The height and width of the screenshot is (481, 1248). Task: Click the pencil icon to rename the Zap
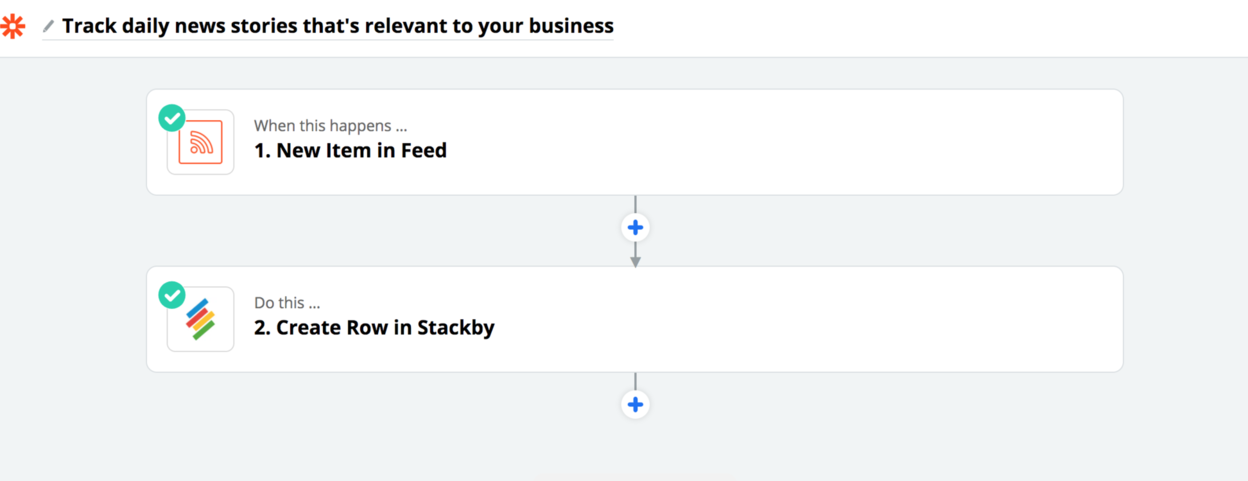(48, 27)
